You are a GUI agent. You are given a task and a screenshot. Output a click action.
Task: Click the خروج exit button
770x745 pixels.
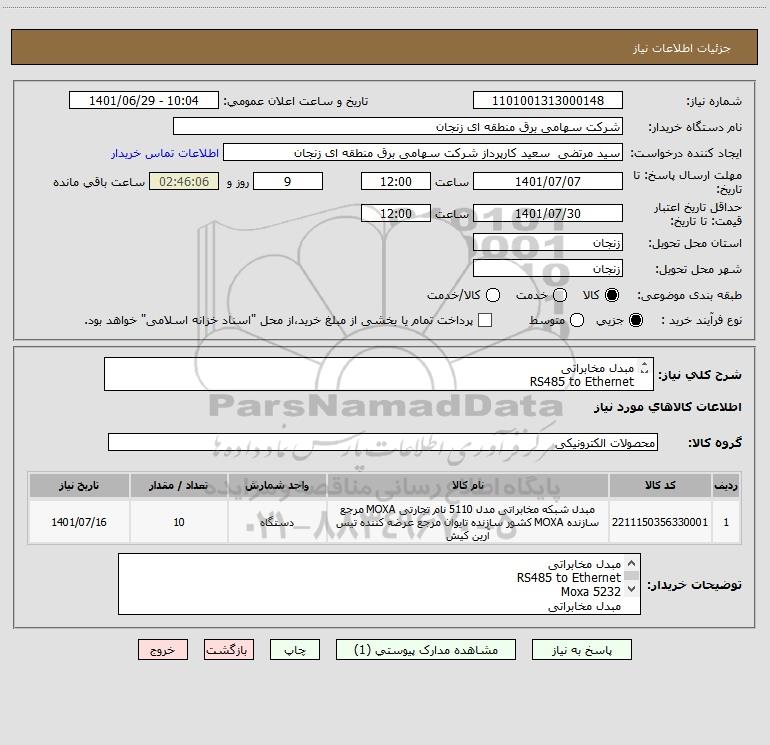click(163, 650)
